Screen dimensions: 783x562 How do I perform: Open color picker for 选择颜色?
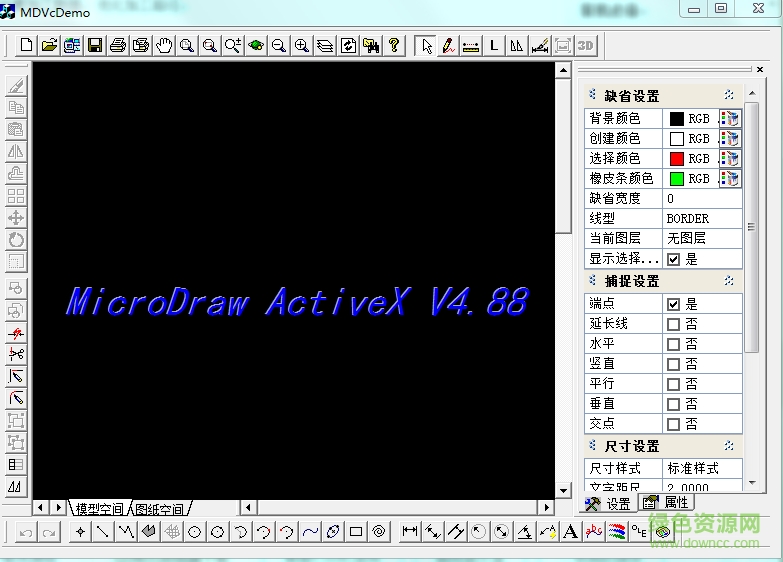tap(730, 158)
